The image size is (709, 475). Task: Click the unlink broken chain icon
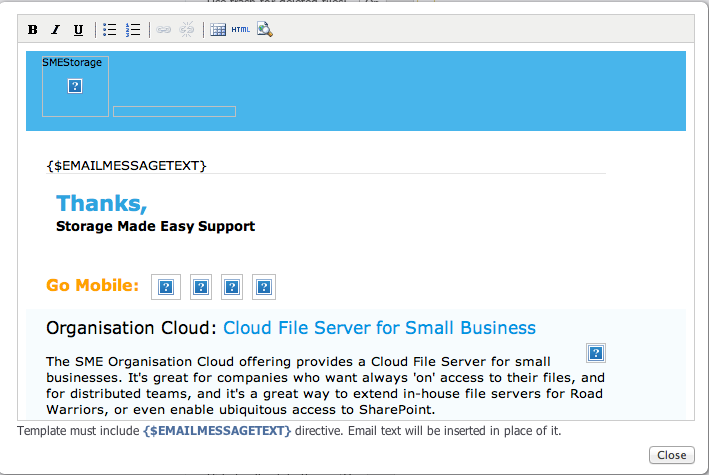pyautogui.click(x=186, y=30)
